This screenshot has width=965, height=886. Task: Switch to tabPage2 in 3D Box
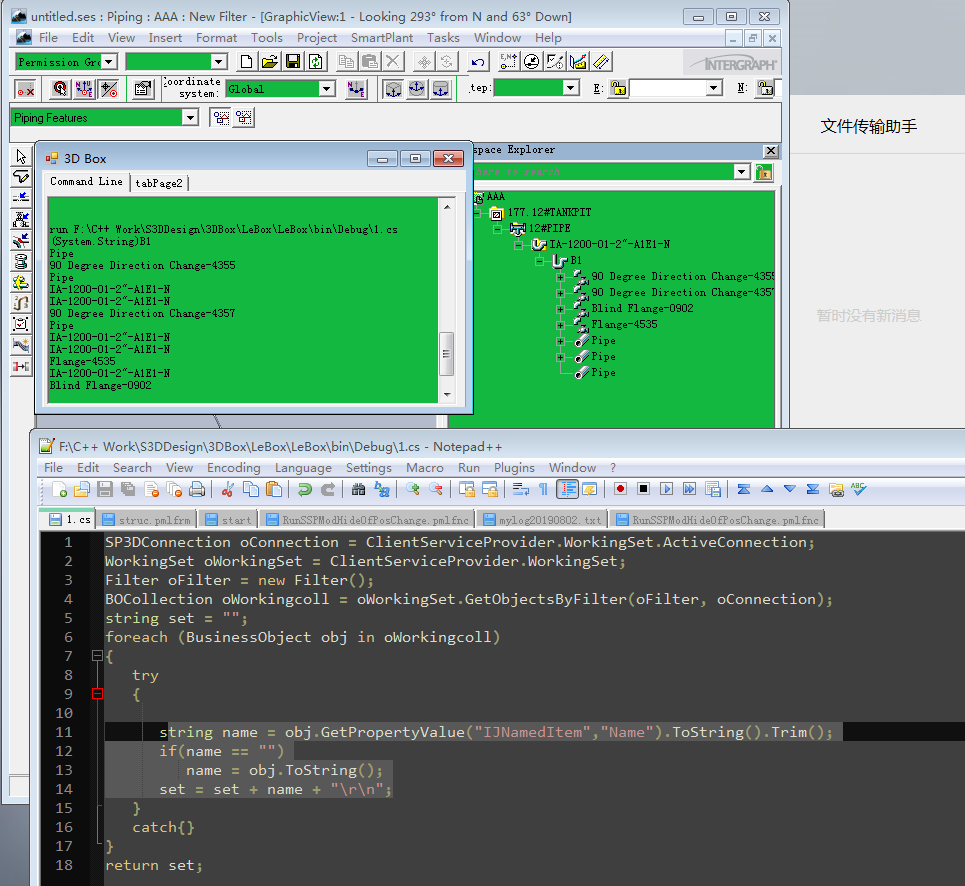[x=159, y=183]
